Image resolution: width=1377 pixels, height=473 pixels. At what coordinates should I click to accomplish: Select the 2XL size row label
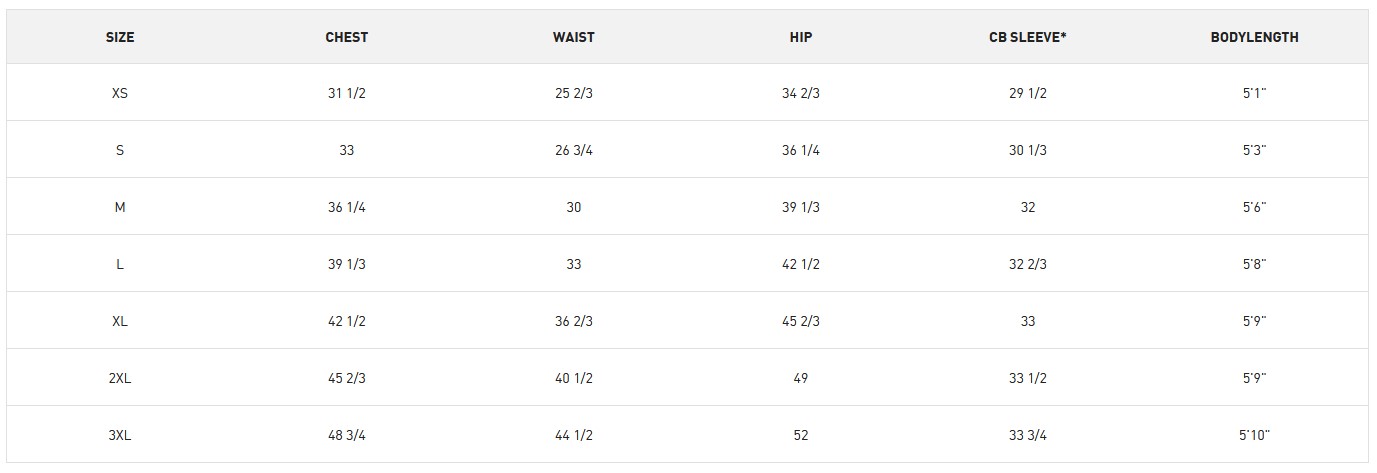coord(120,378)
